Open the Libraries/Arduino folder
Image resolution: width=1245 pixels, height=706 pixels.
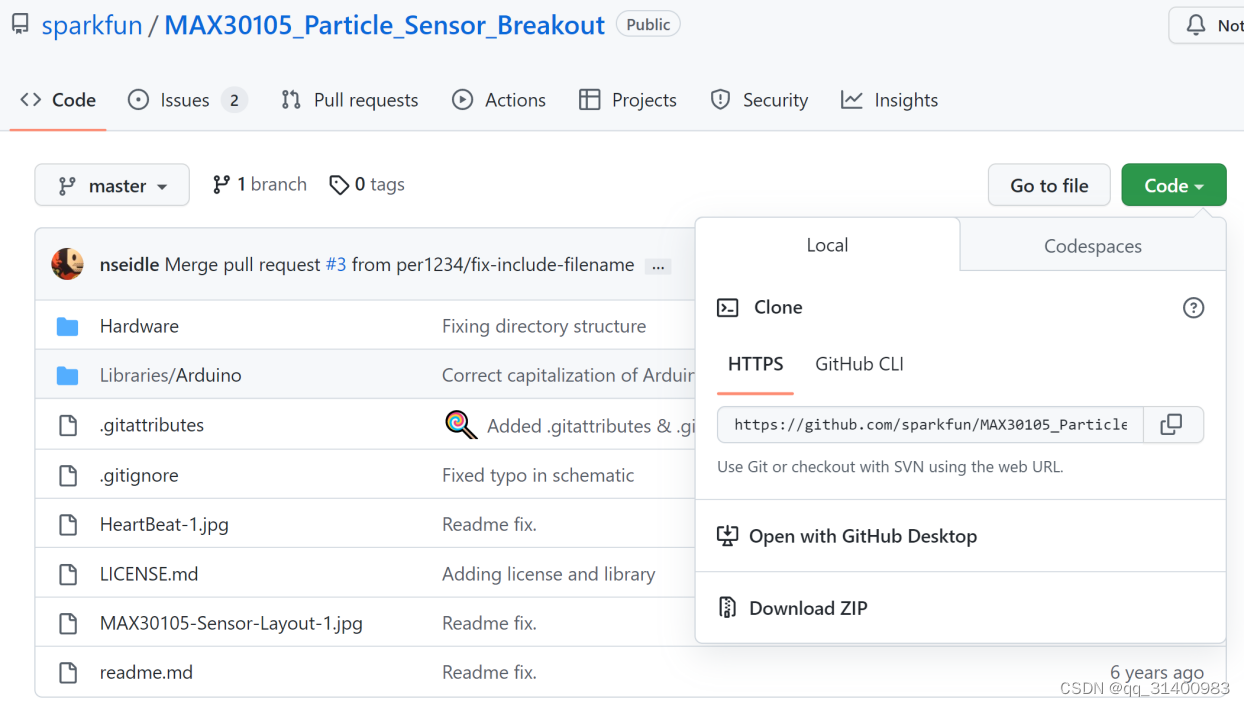171,375
